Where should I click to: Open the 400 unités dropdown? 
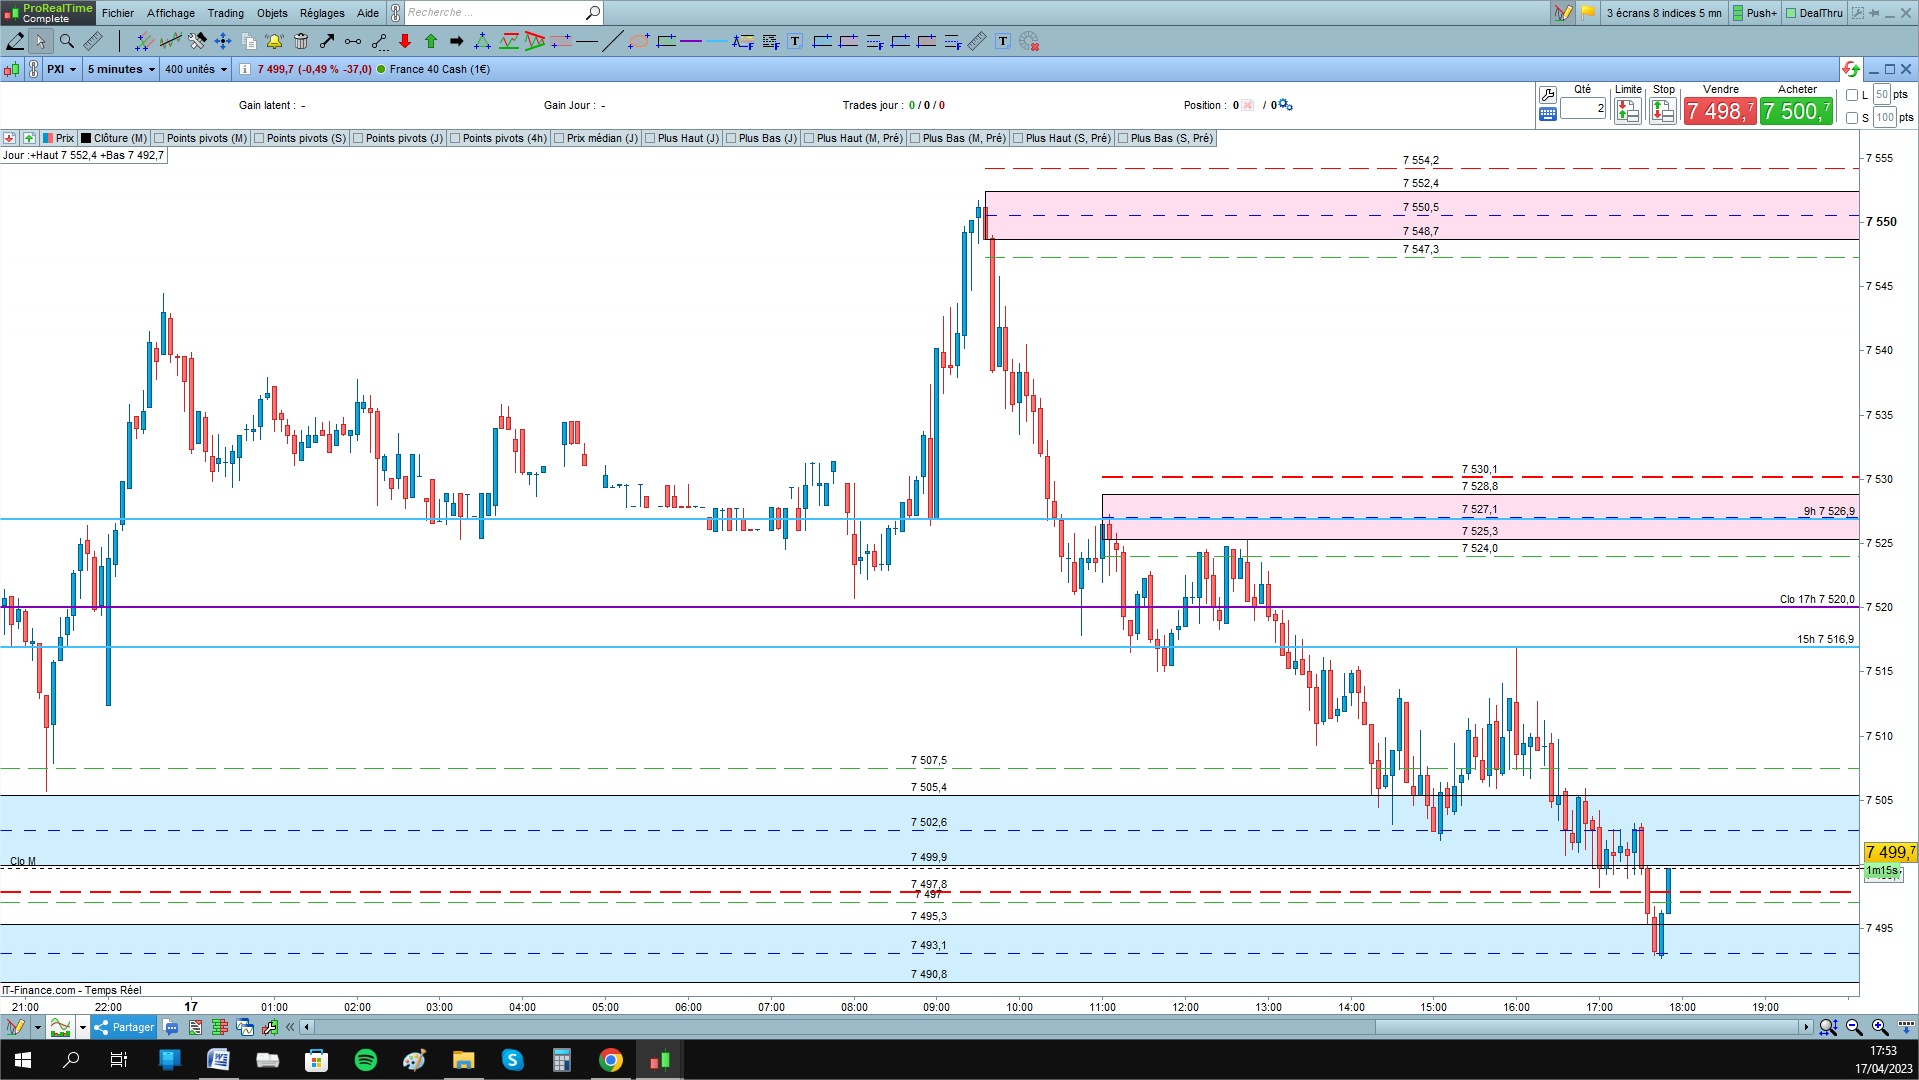coord(196,69)
